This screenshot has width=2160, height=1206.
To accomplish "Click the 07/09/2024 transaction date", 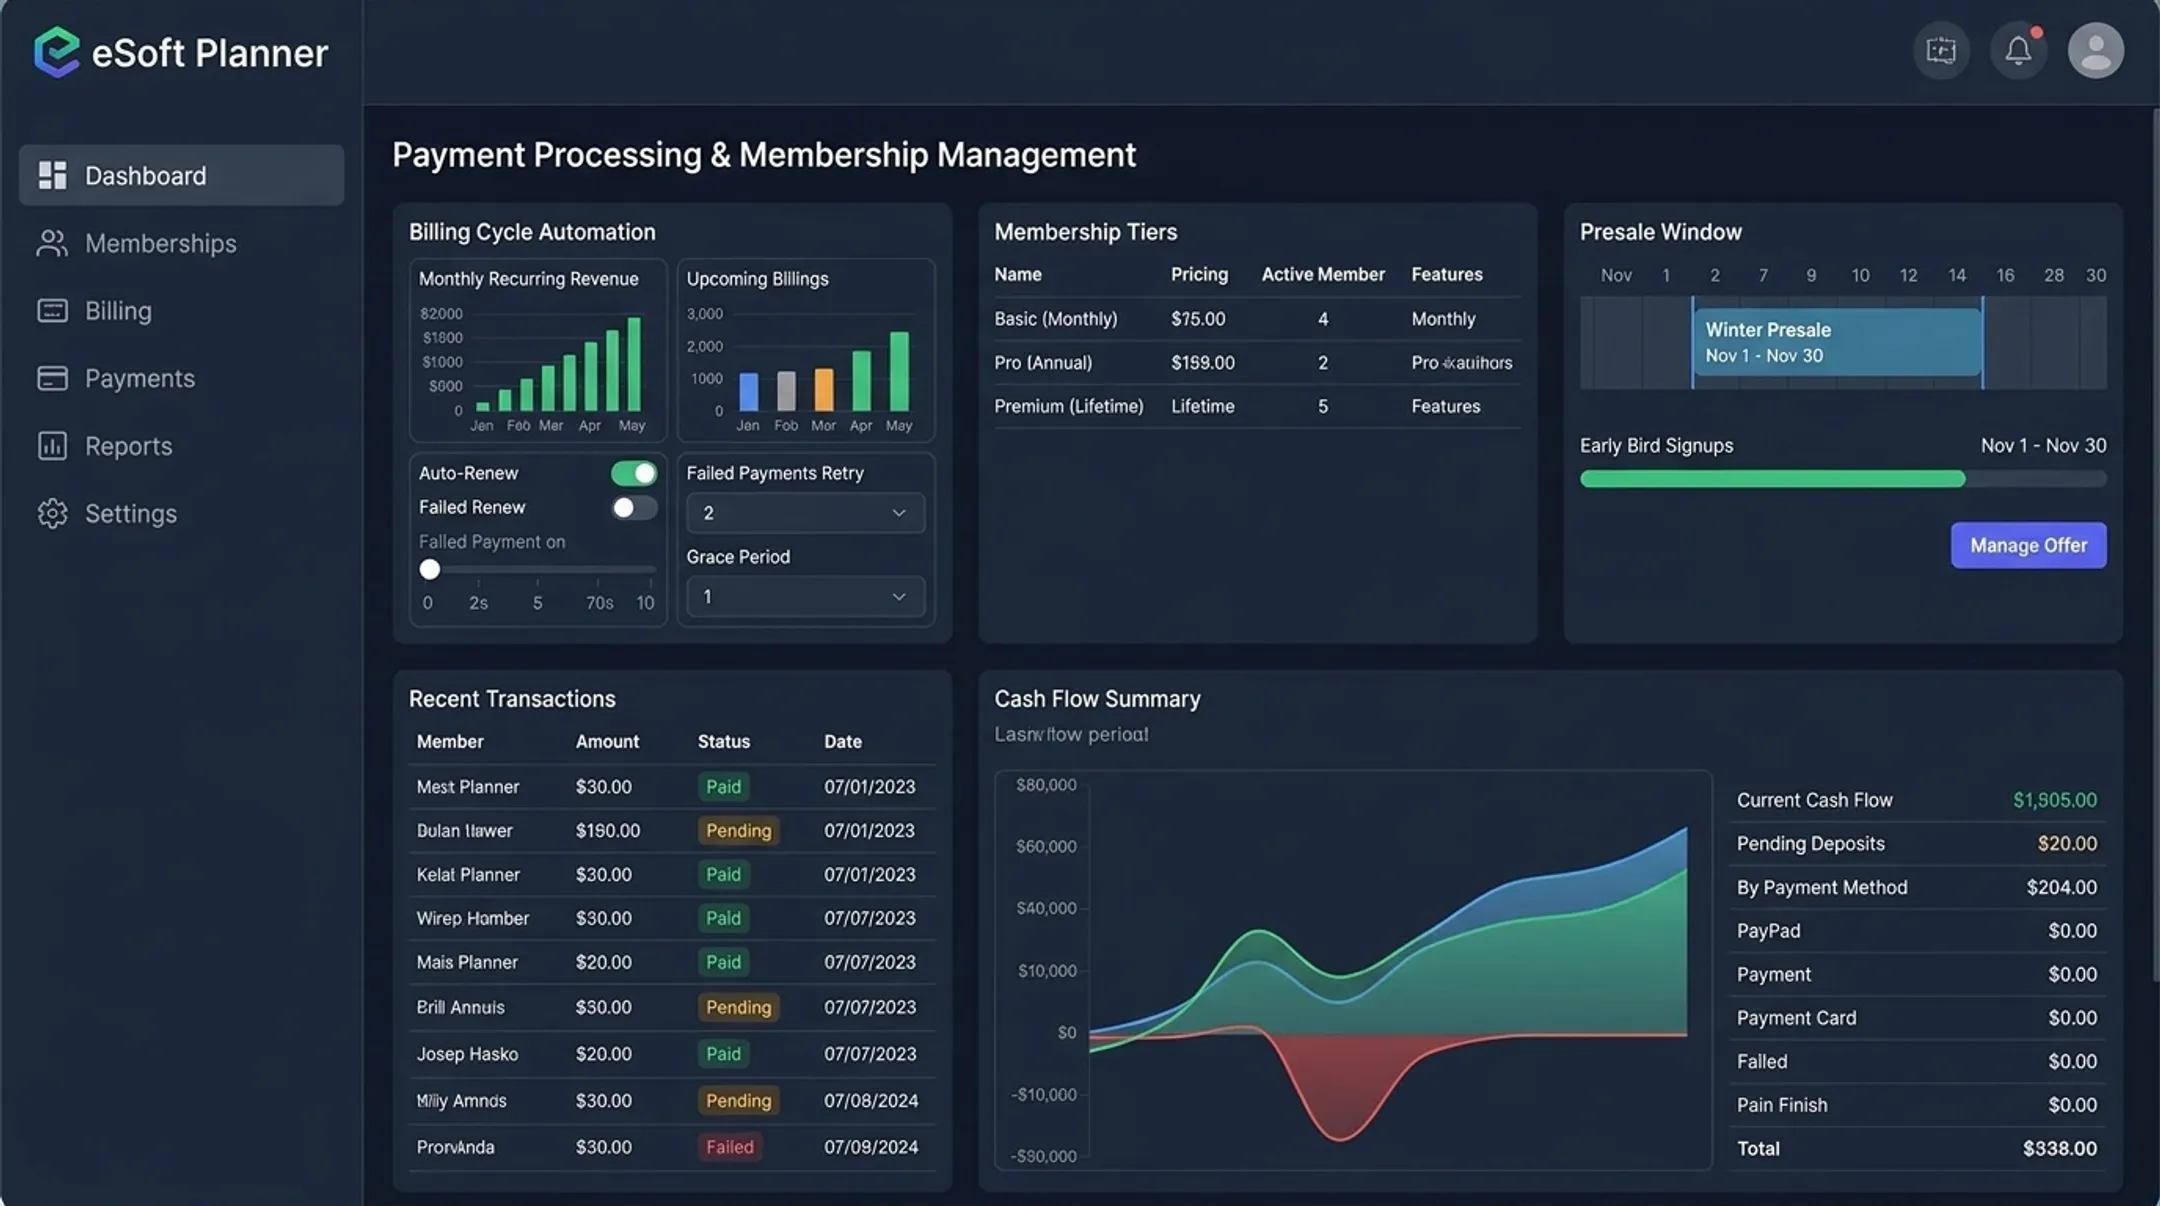I will pos(871,1147).
